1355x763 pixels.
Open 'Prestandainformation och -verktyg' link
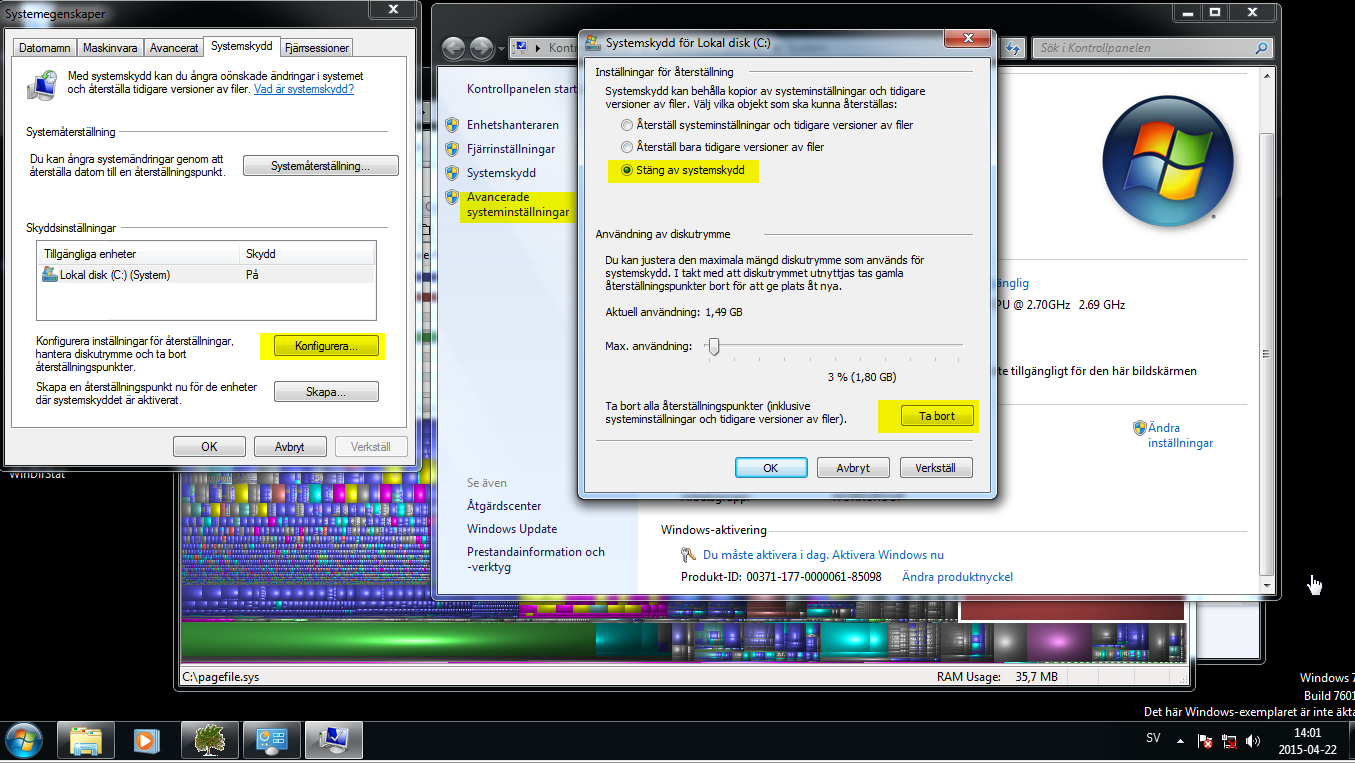[536, 559]
